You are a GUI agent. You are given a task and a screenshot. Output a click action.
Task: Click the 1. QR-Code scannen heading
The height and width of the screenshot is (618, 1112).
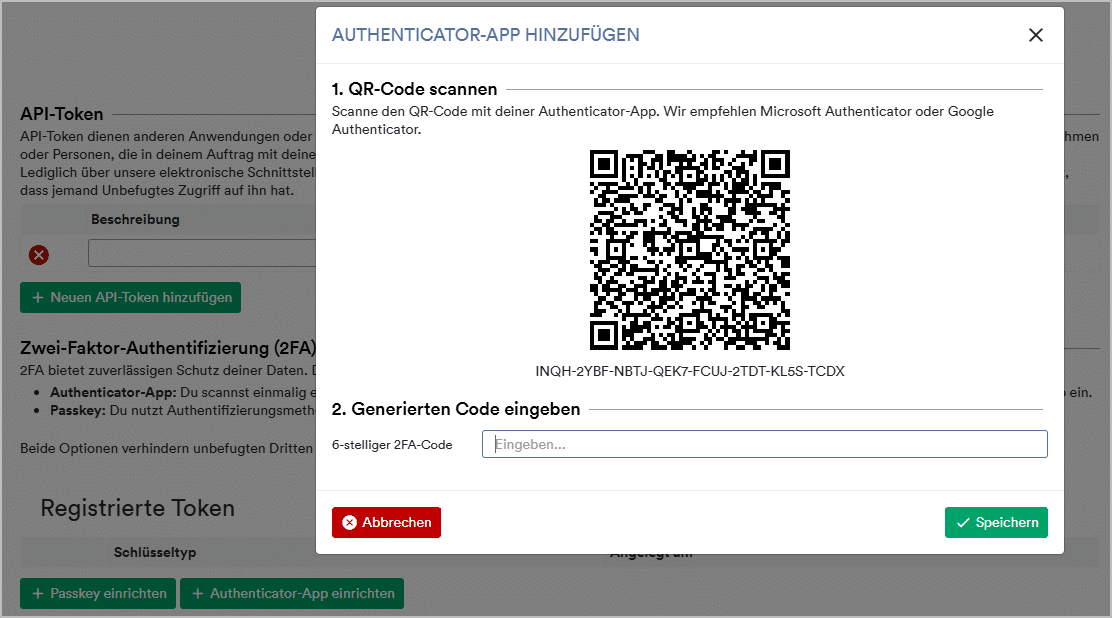point(414,89)
